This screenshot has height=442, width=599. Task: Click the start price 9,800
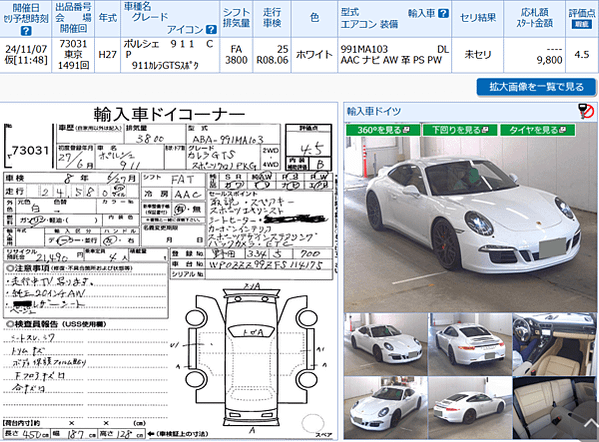click(549, 60)
